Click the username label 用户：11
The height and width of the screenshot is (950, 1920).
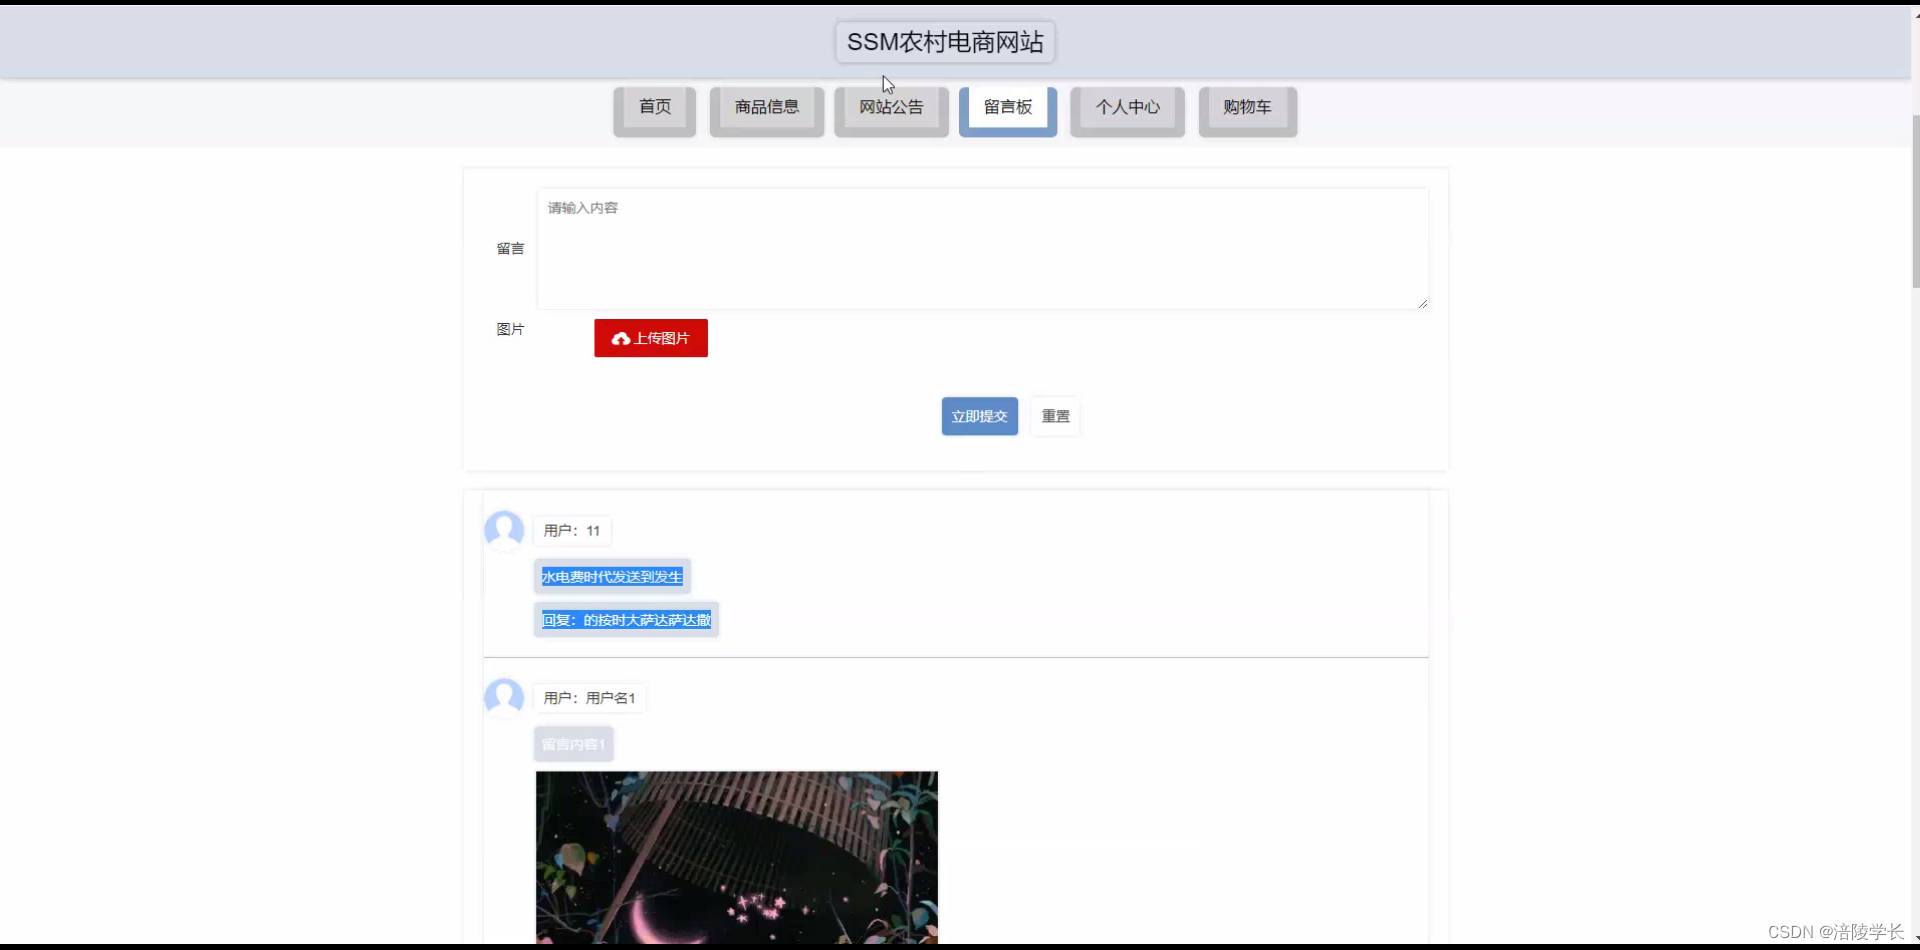(572, 530)
